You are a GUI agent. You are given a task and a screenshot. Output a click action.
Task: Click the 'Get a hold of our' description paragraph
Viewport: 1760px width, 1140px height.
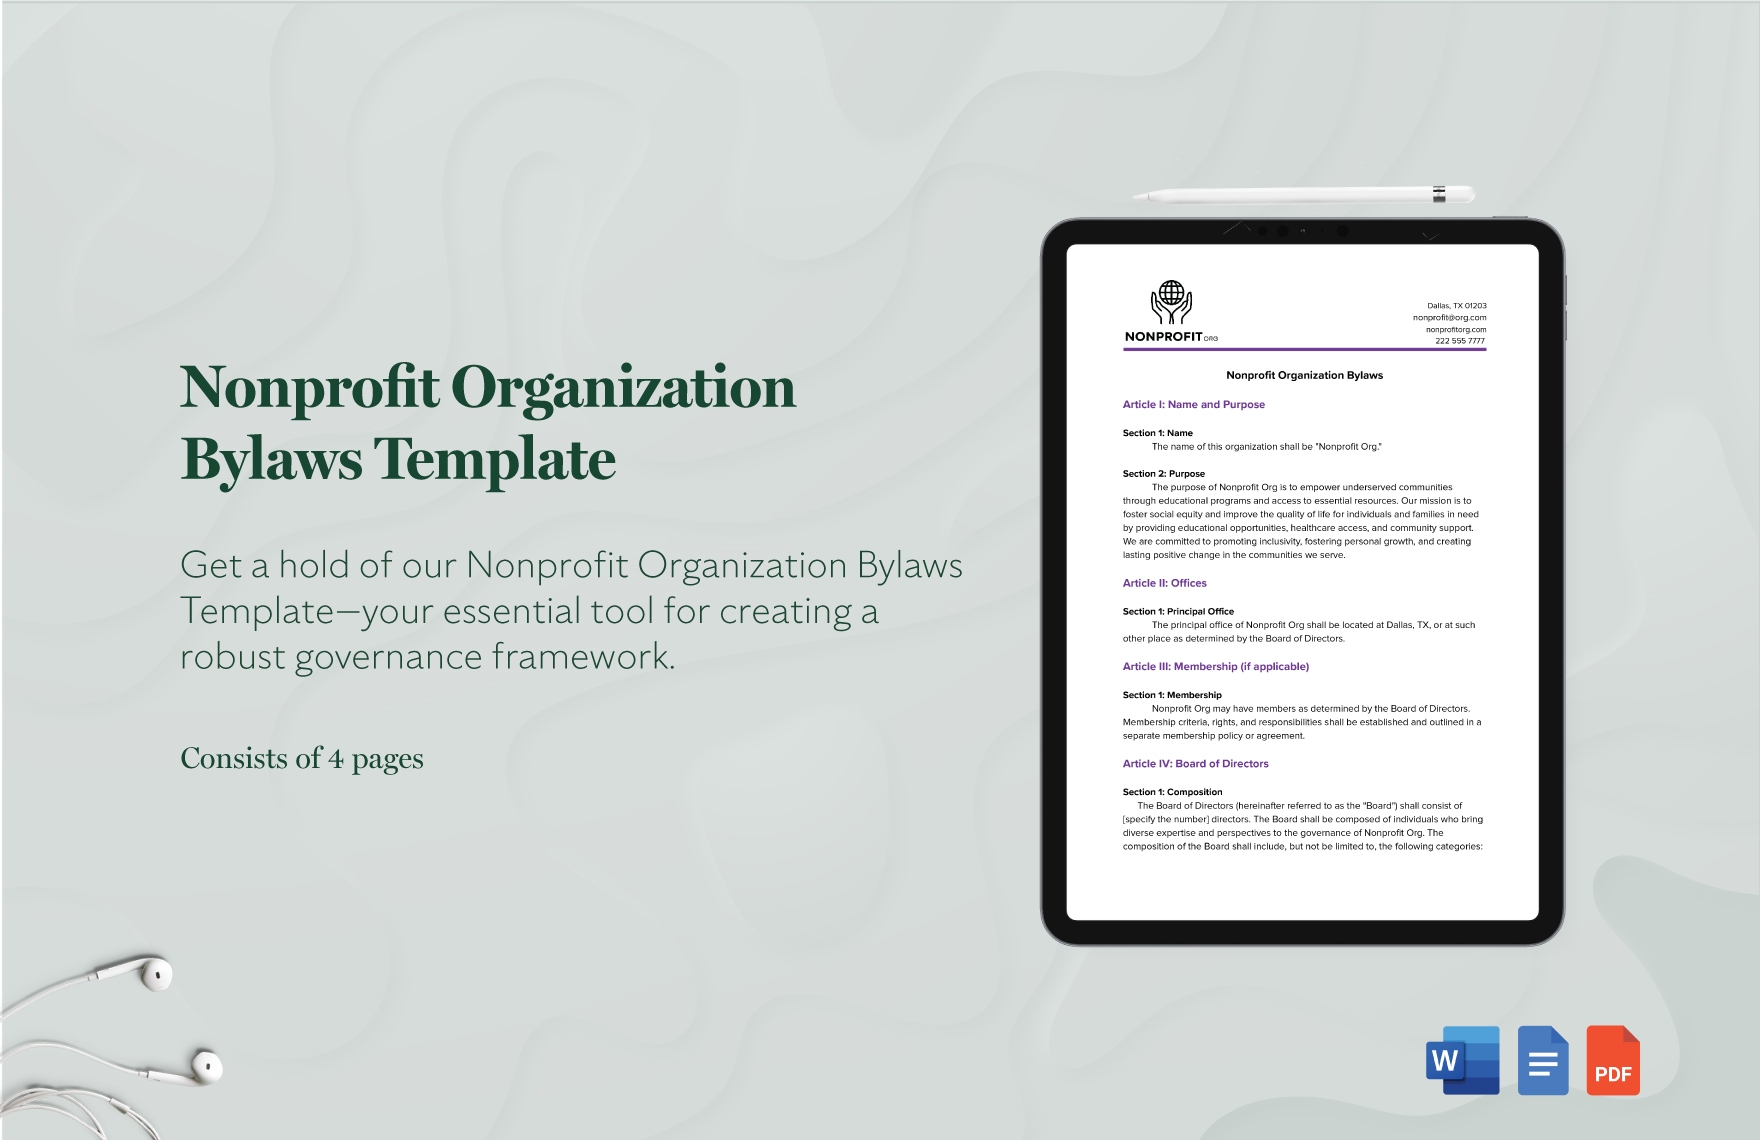coord(571,610)
